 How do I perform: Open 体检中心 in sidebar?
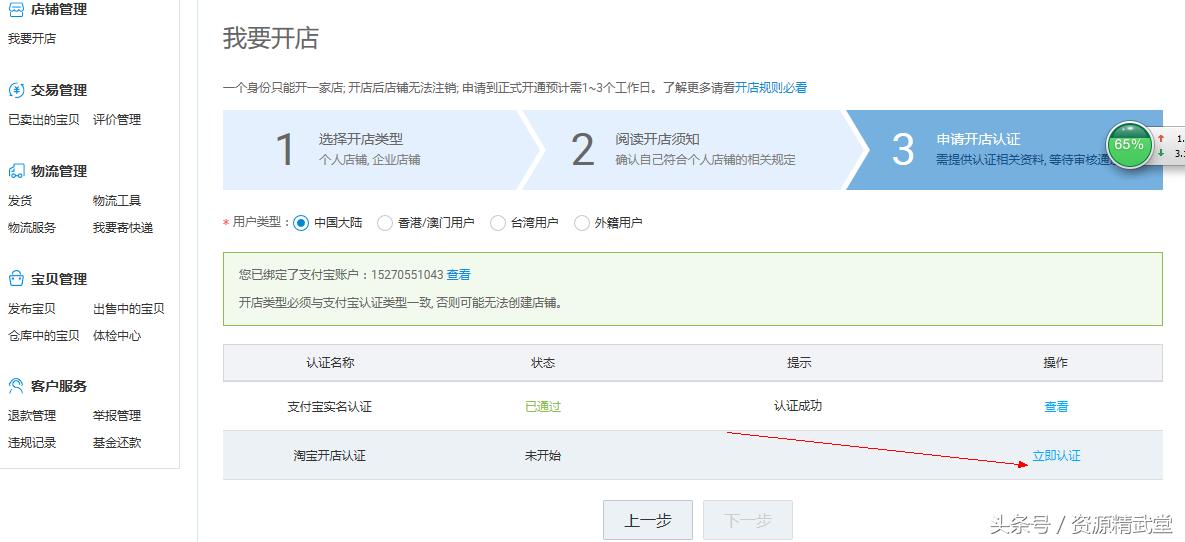117,336
